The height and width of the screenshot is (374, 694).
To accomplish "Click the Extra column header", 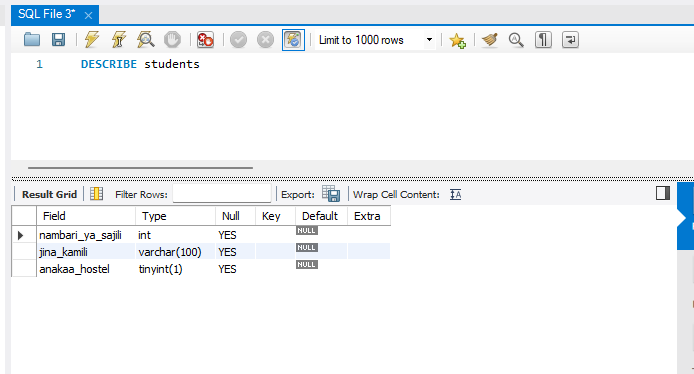I will pyautogui.click(x=369, y=216).
